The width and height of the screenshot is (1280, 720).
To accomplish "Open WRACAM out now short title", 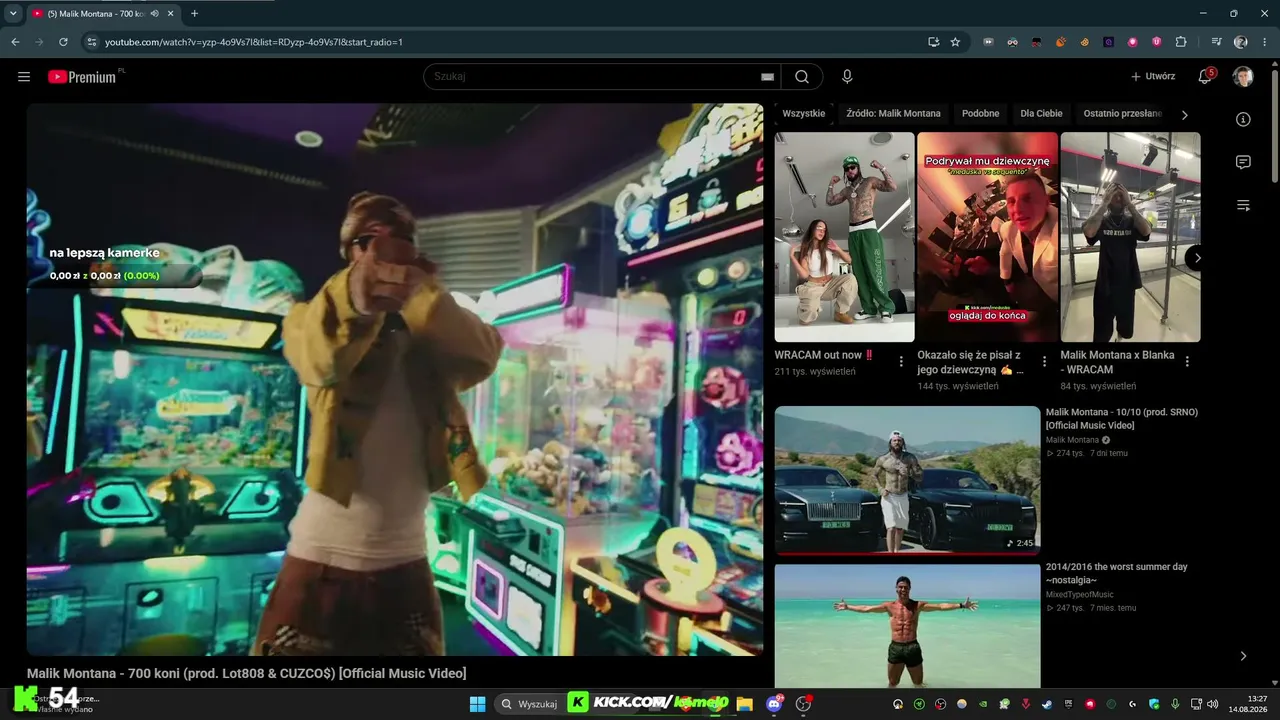I will pyautogui.click(x=825, y=355).
